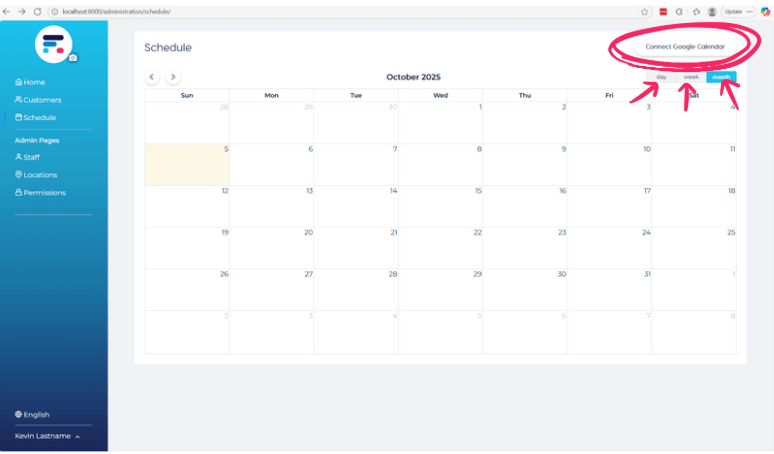The image size is (774, 454).
Task: Advance to next month with right arrow
Action: [x=173, y=77]
